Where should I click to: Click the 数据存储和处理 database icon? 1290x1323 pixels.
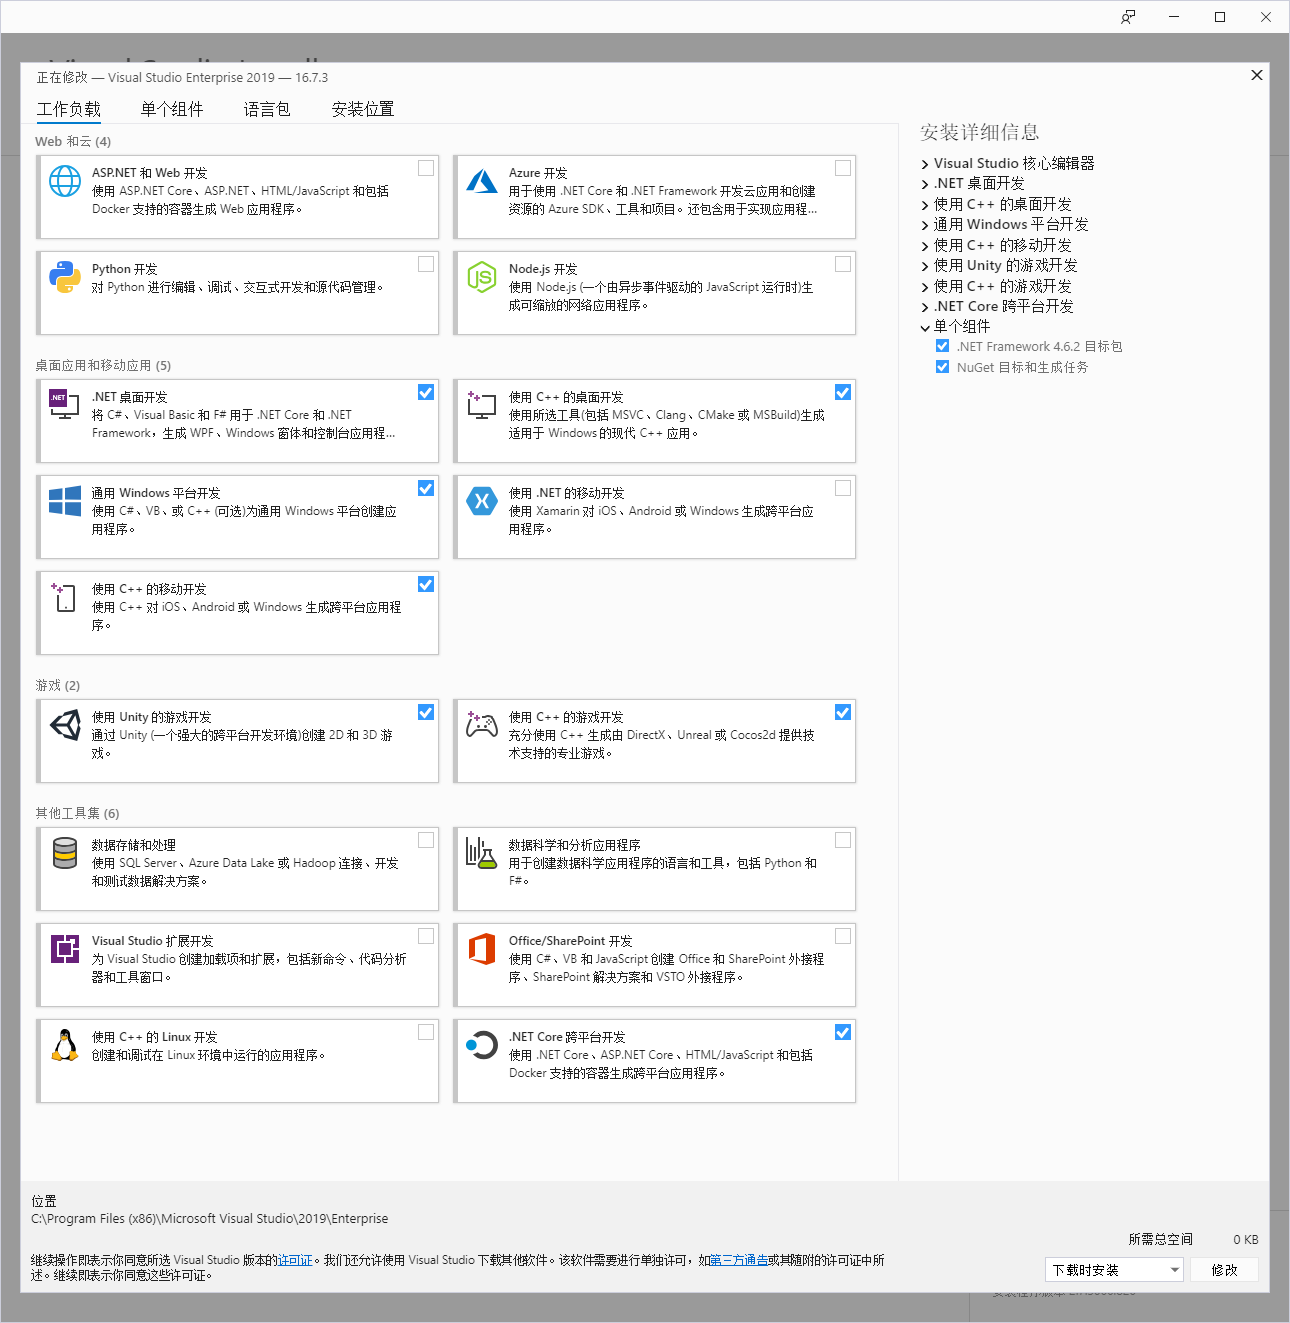(65, 853)
